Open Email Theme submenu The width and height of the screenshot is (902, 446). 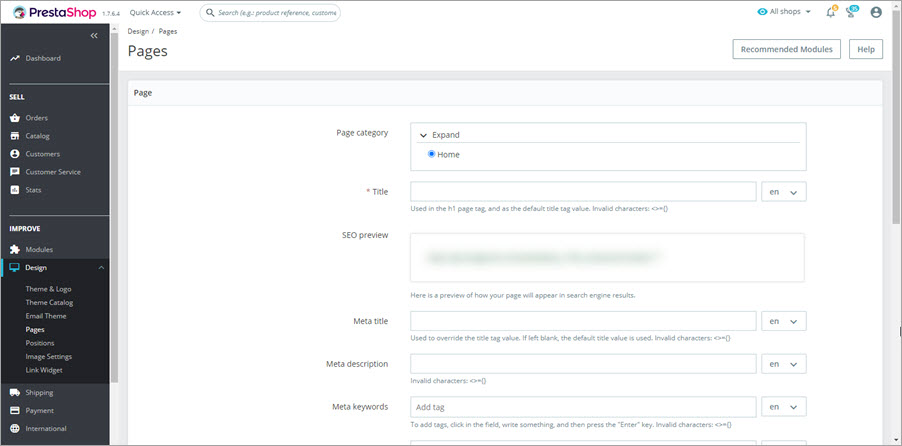tap(46, 316)
